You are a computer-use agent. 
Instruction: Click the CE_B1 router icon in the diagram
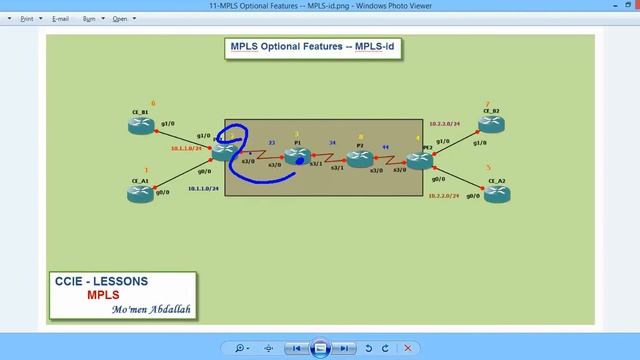[x=141, y=126]
